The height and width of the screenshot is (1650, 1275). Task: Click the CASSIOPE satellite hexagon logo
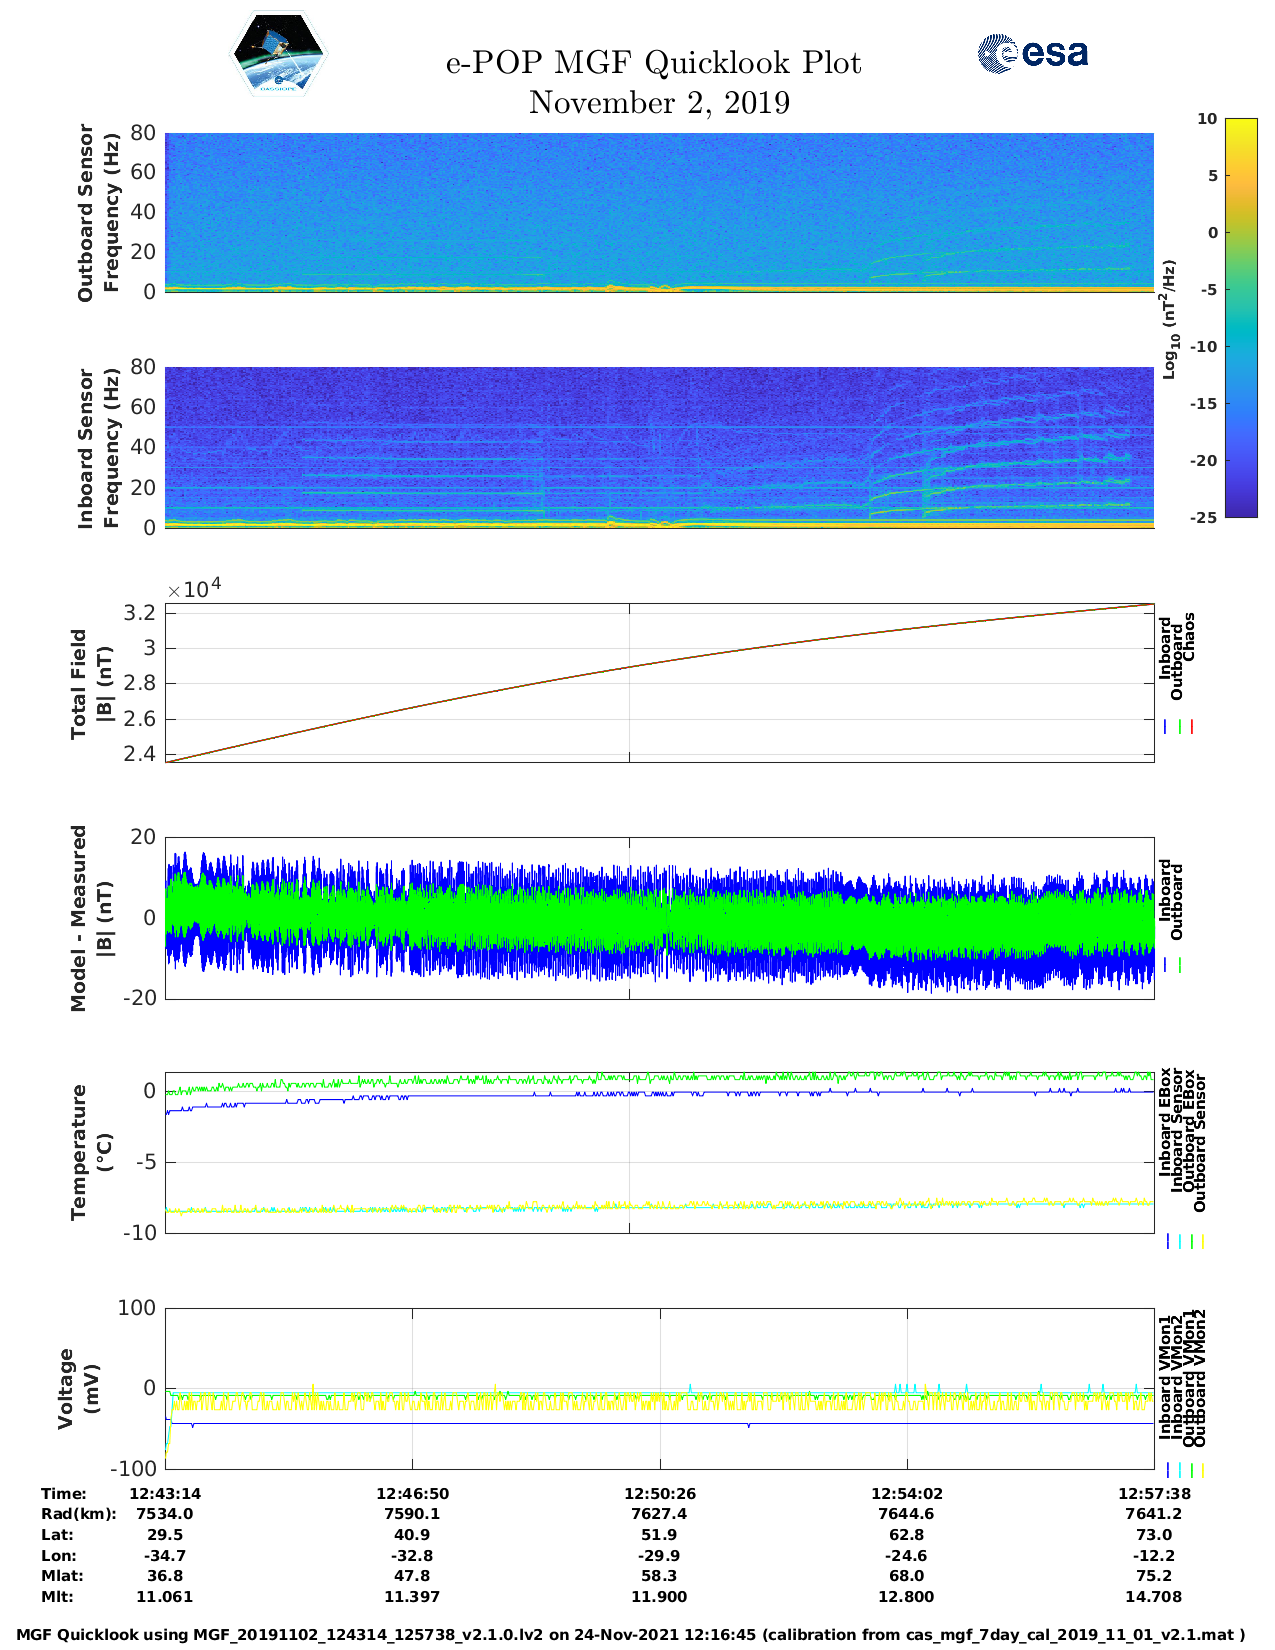(278, 54)
